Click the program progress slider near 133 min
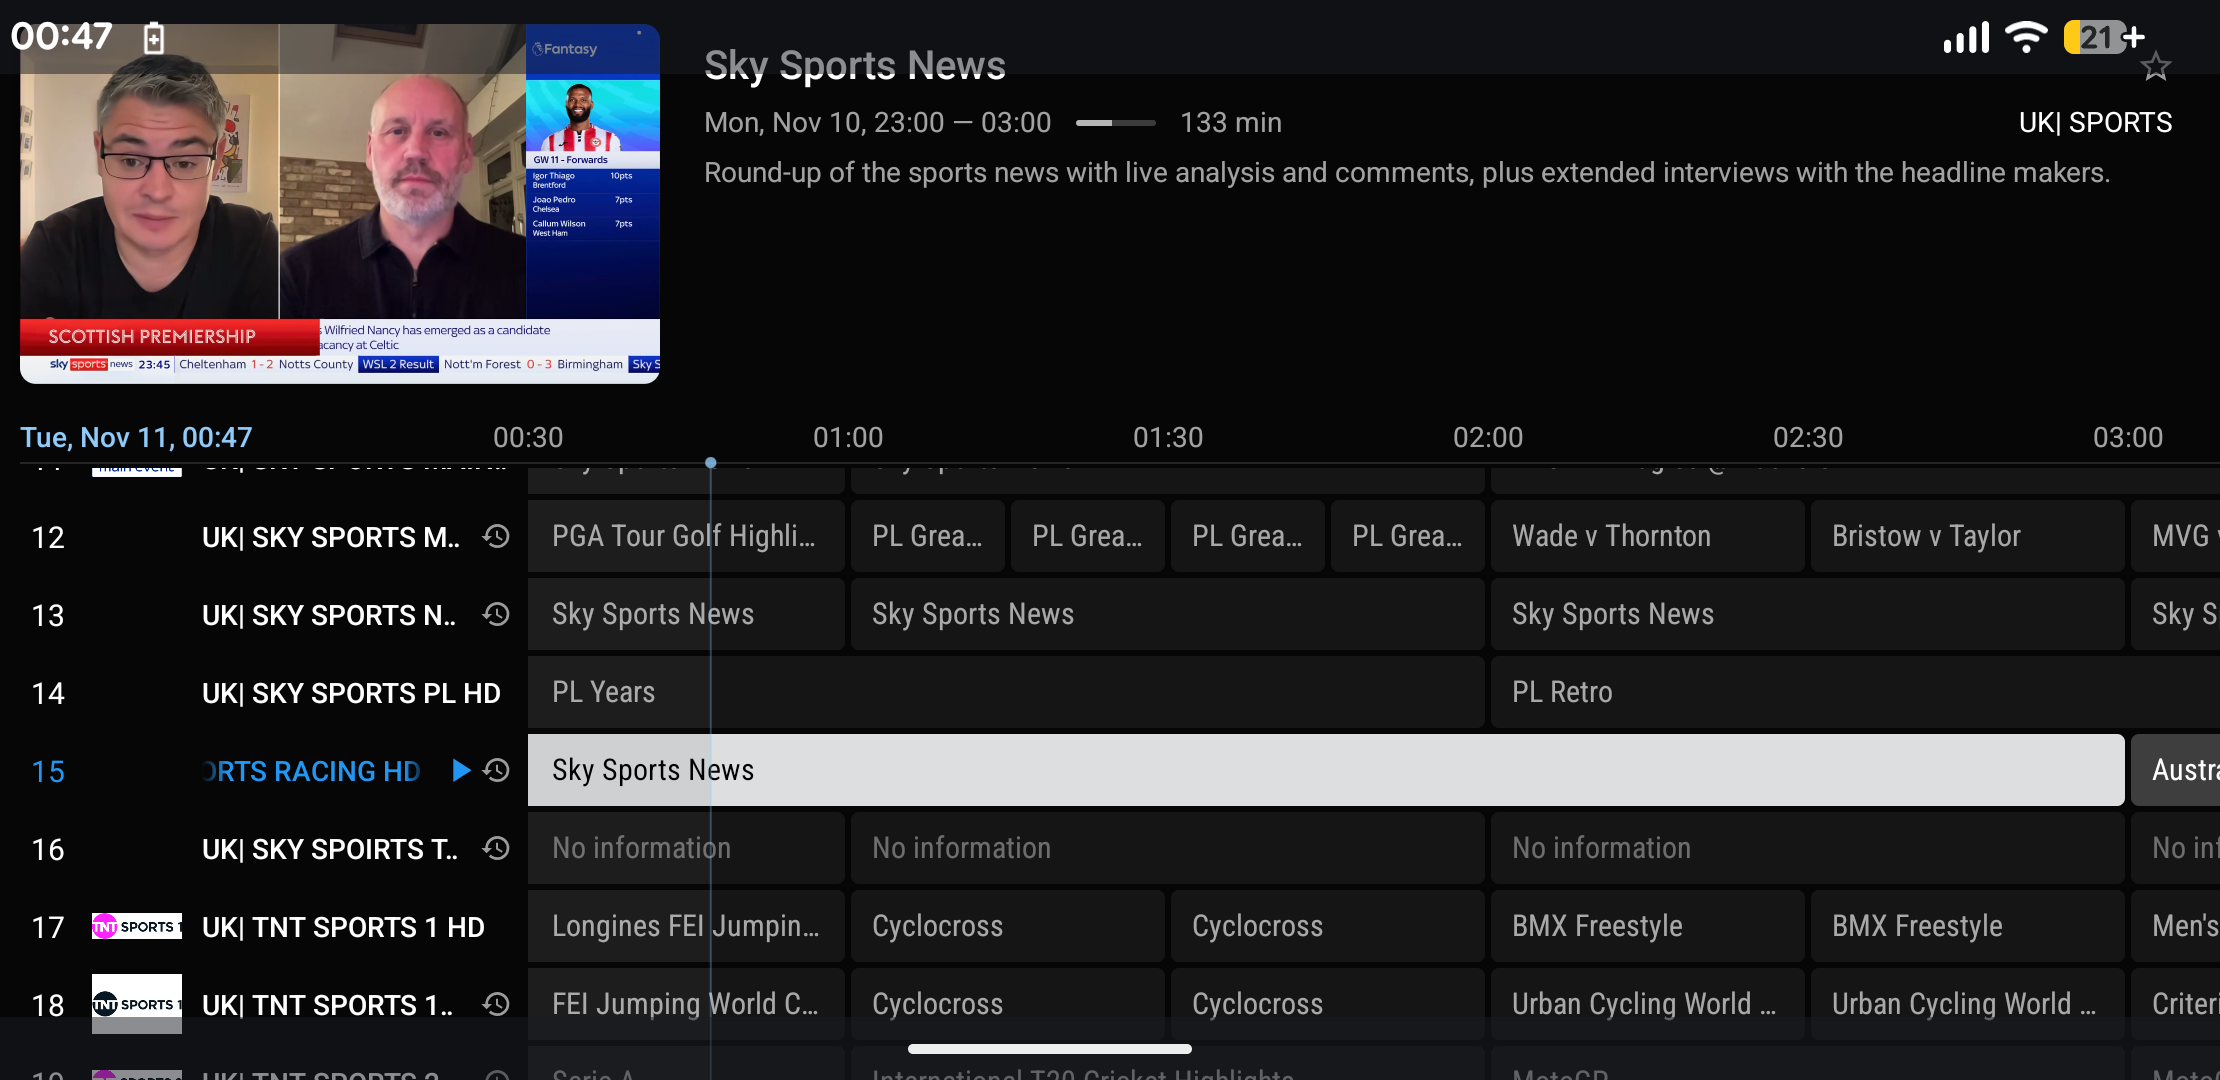The height and width of the screenshot is (1080, 2220). click(1114, 122)
